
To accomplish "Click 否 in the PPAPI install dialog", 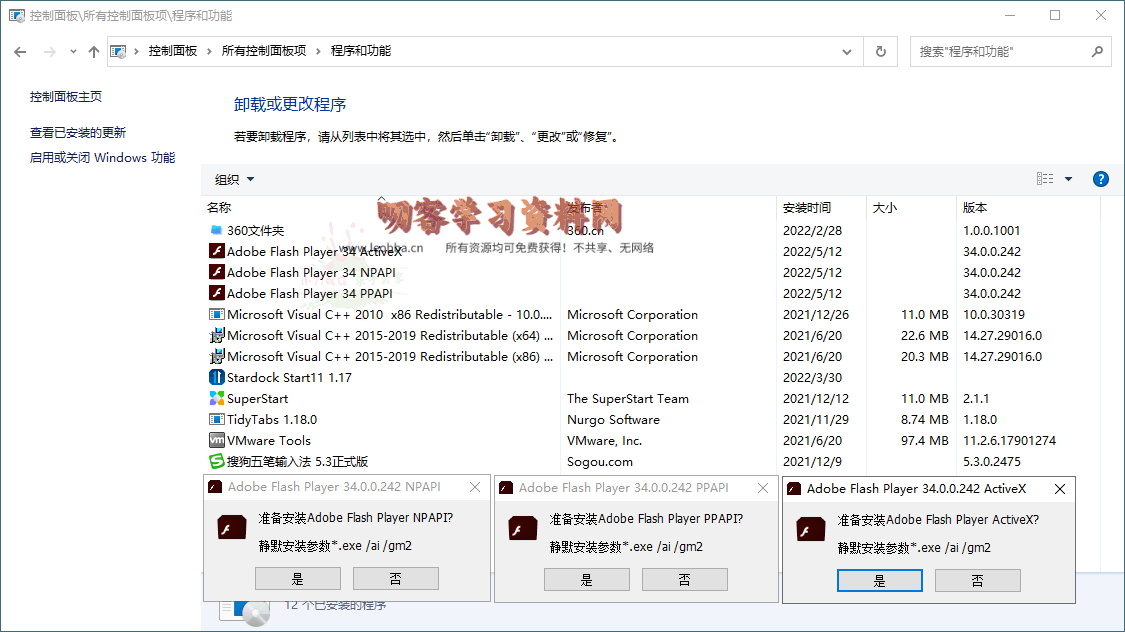I will tap(684, 579).
